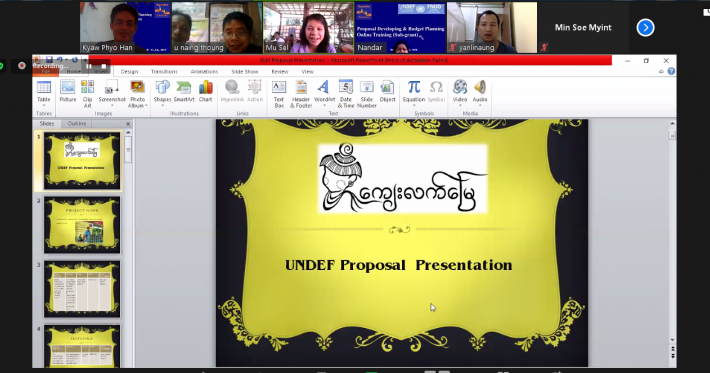Viewport: 710px width, 373px height.
Task: Pause the Zoom recording
Action: coord(89,66)
